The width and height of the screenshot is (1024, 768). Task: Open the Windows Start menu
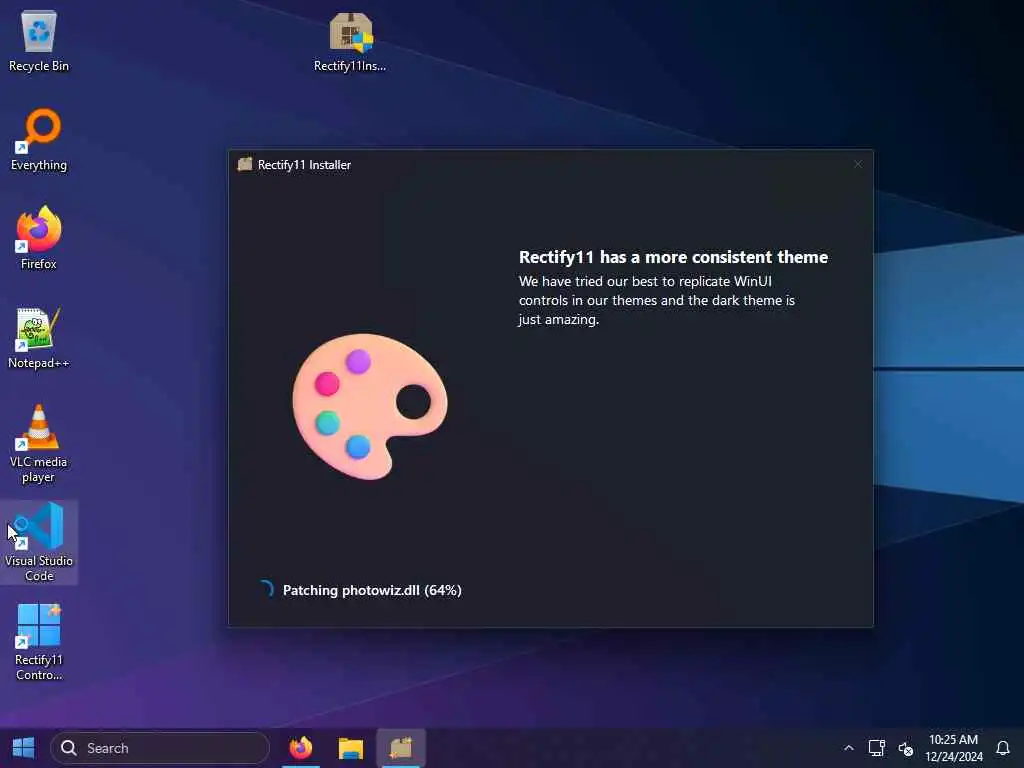pos(24,748)
